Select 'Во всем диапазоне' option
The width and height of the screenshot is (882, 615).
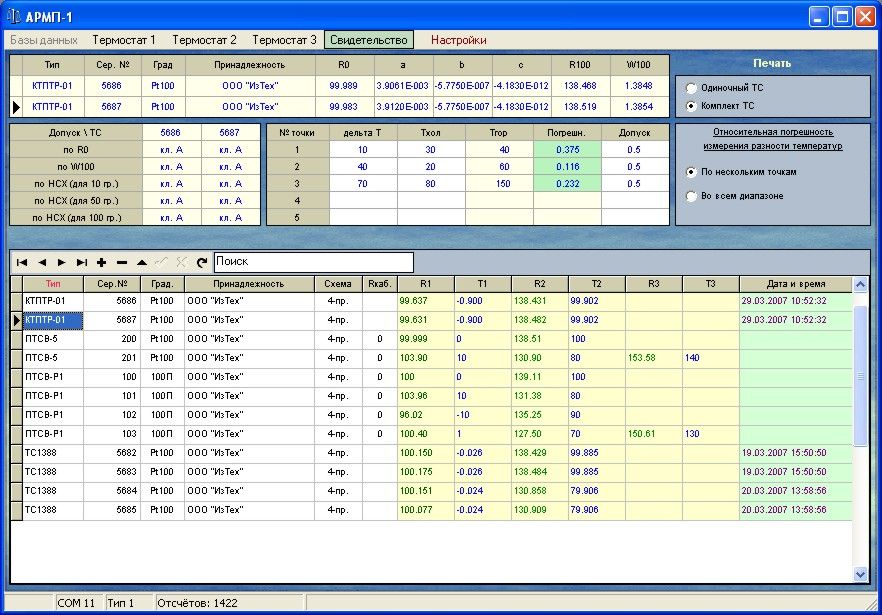(x=691, y=196)
